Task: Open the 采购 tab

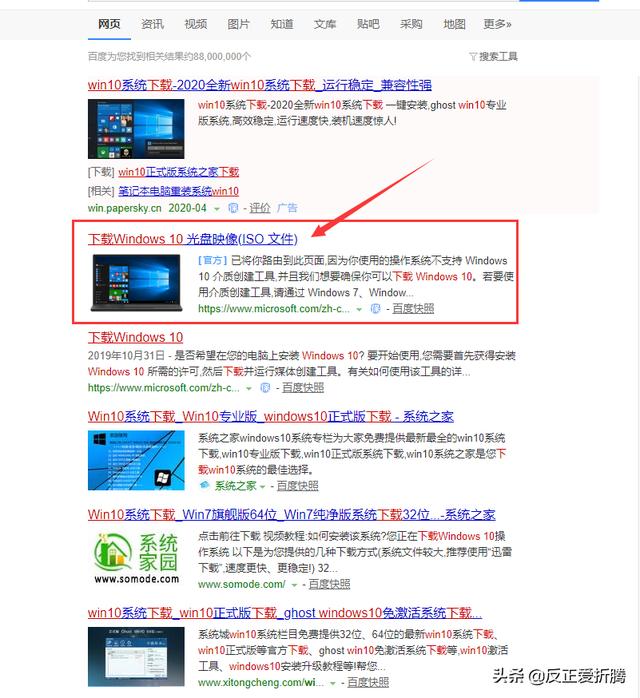Action: (x=411, y=24)
